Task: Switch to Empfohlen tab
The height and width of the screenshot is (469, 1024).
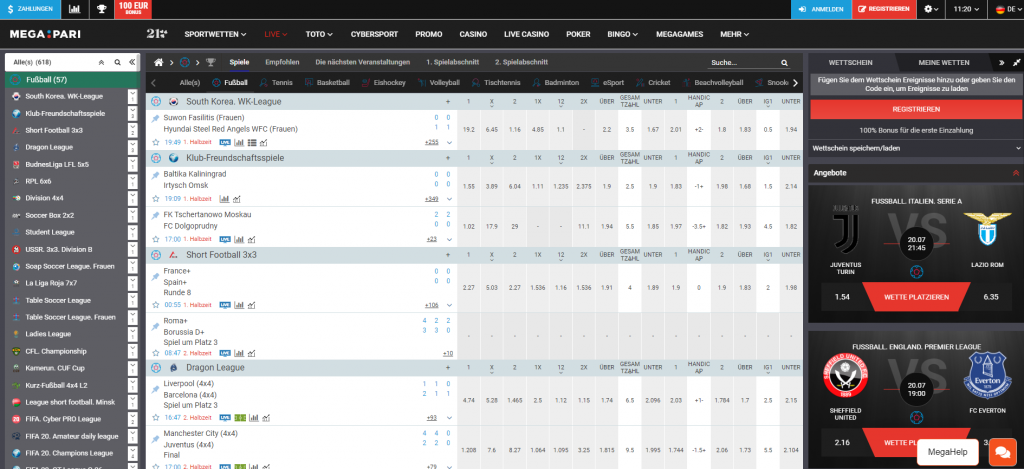Action: 282,62
